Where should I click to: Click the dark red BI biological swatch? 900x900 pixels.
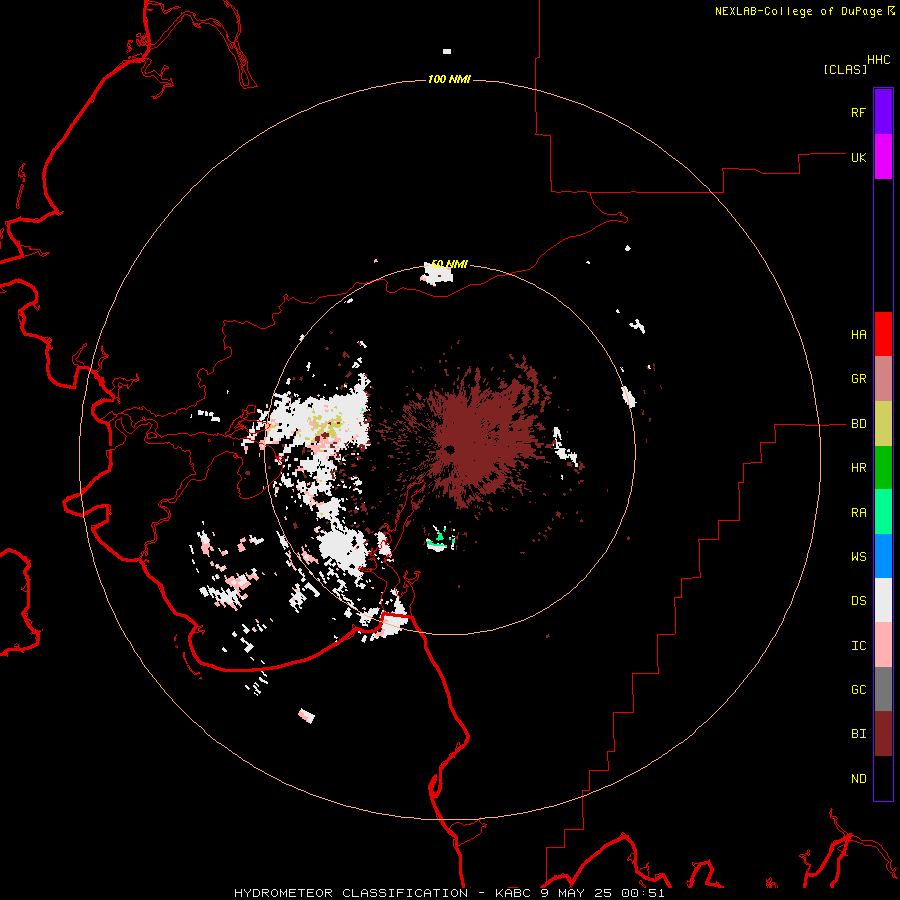883,734
